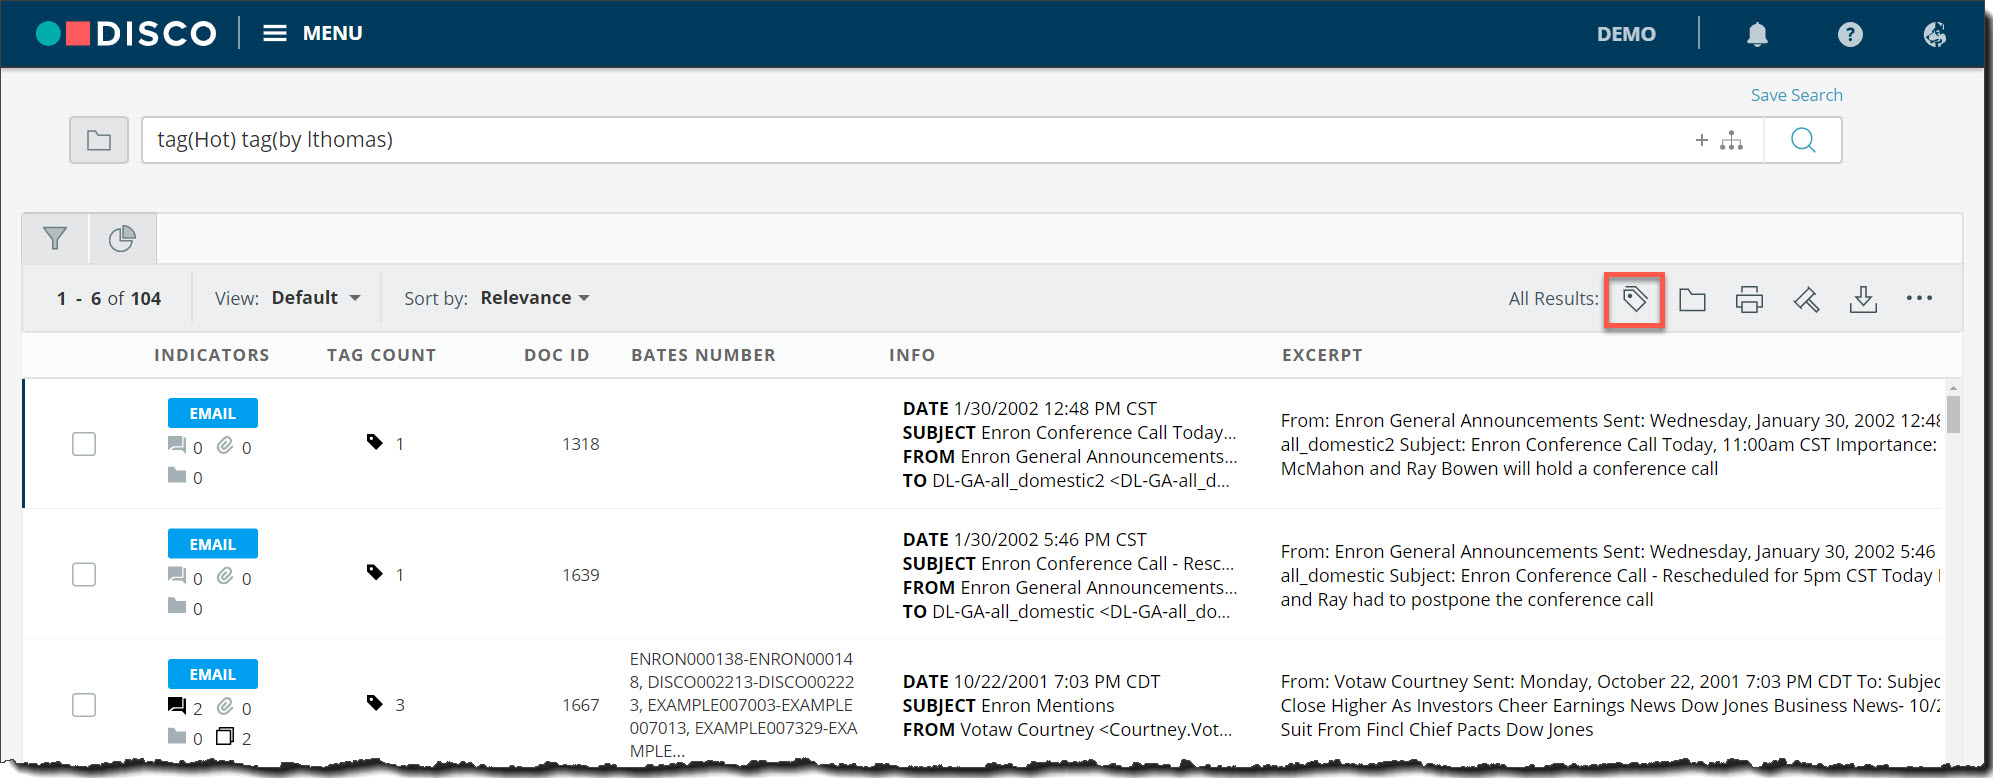Open the filter funnel tab
The height and width of the screenshot is (778, 1993).
click(55, 238)
